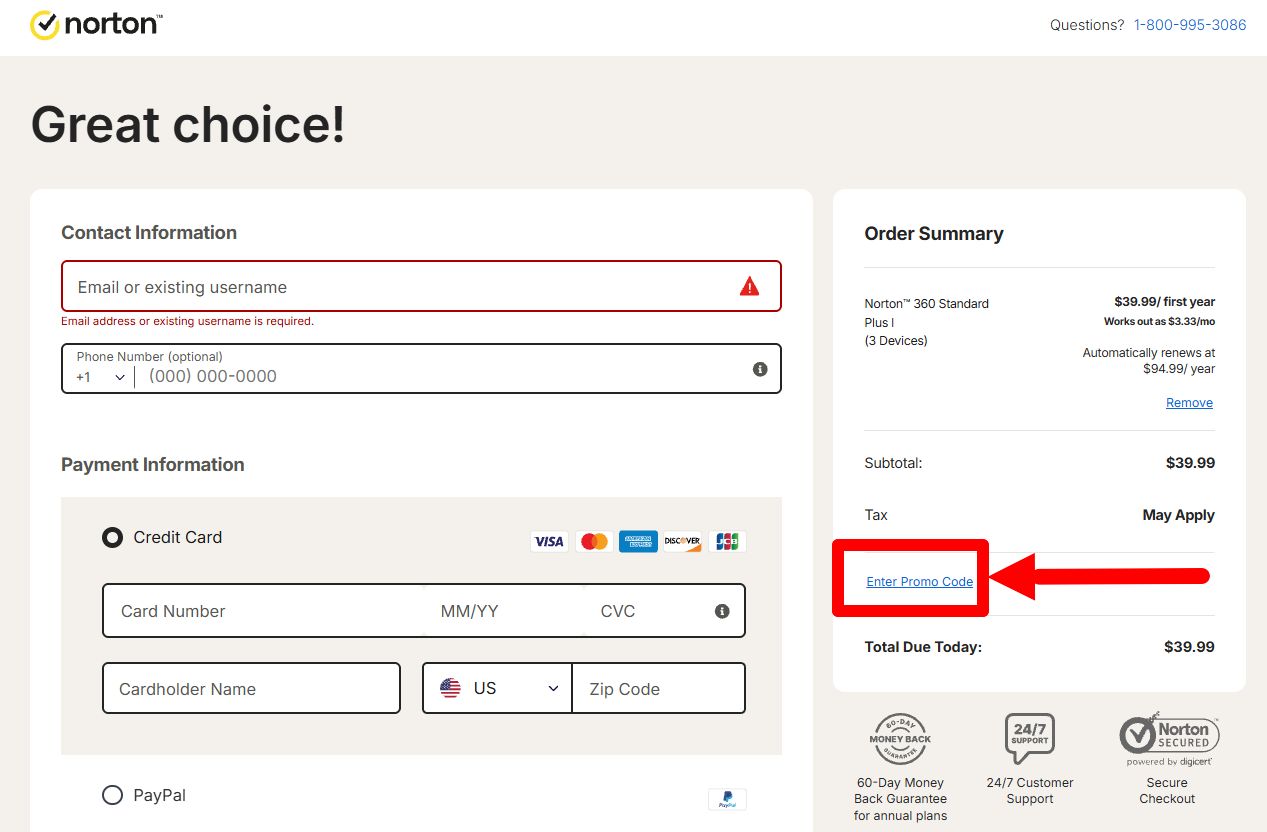The height and width of the screenshot is (832, 1267).
Task: Click the Norton Secured badge
Action: coord(1168,740)
